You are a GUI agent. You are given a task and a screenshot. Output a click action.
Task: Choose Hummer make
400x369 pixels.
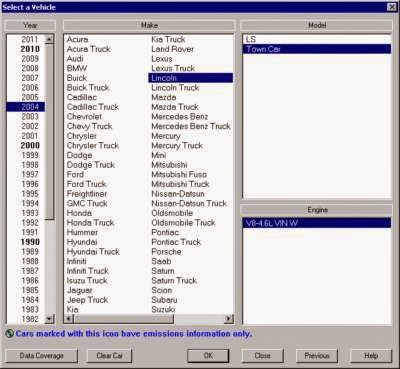[82, 232]
